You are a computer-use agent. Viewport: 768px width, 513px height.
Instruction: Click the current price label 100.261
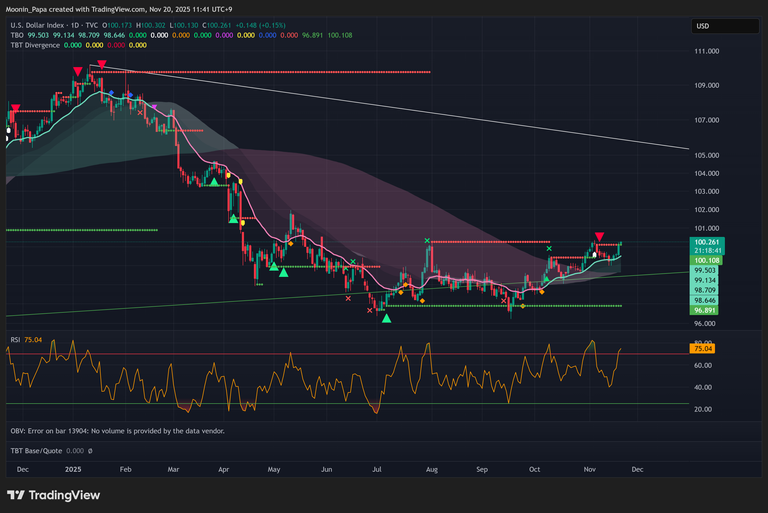point(706,242)
